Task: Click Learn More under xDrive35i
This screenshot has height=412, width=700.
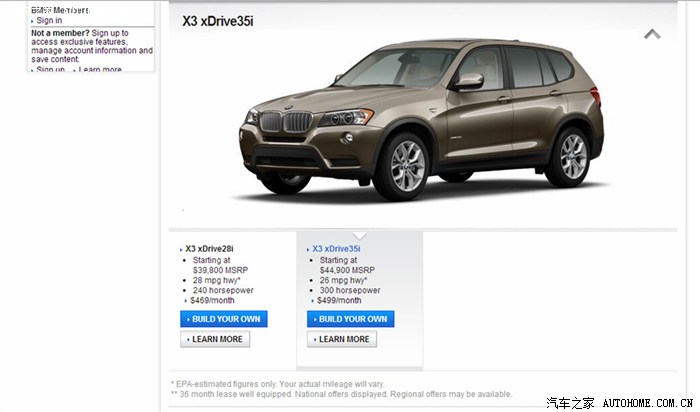Action: (x=342, y=339)
